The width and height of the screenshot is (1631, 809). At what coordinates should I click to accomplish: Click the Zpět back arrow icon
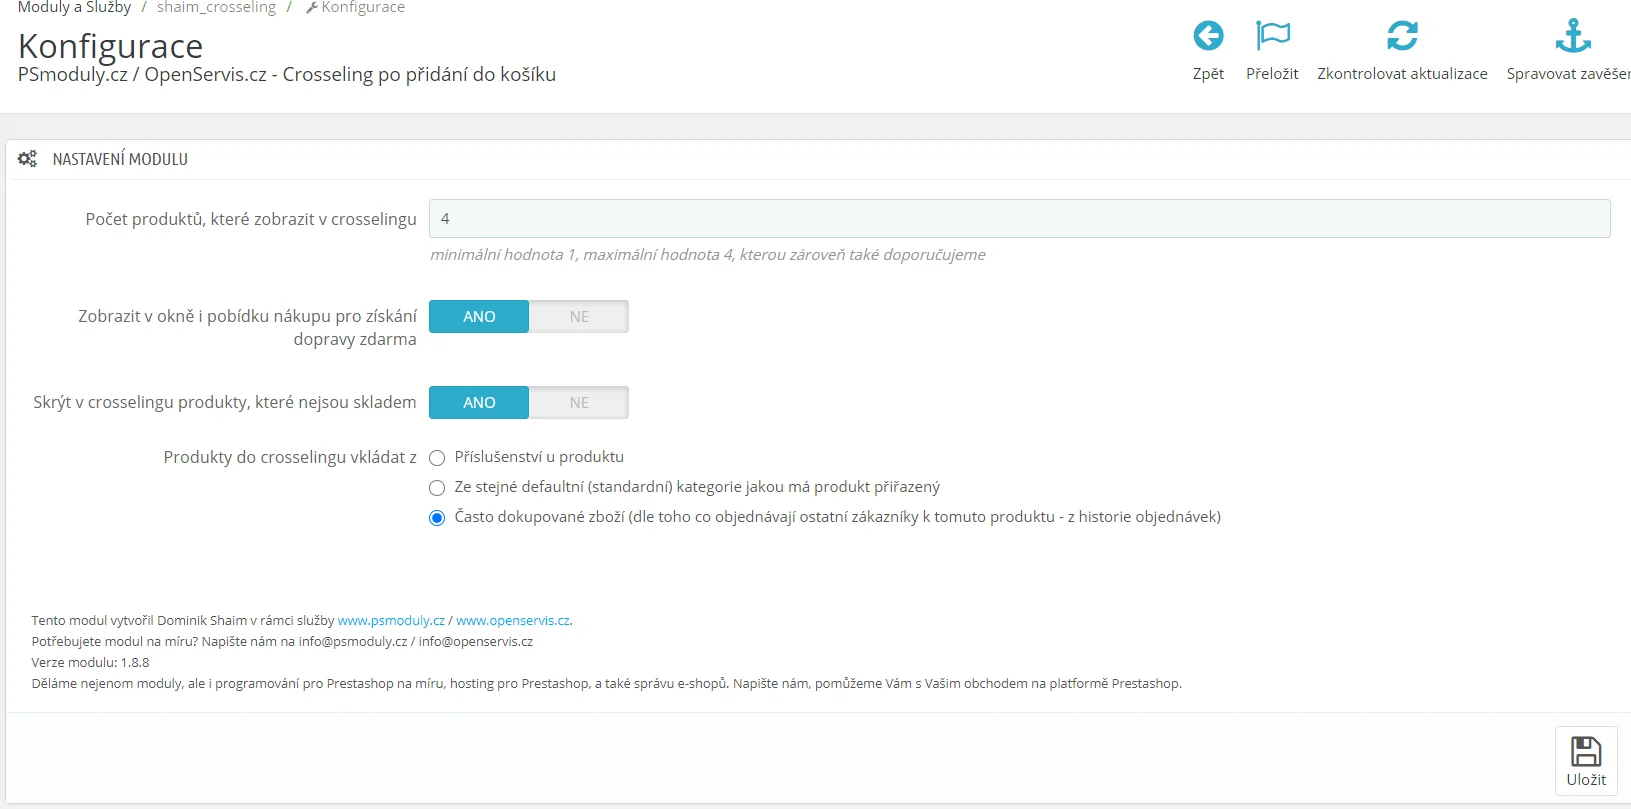pyautogui.click(x=1208, y=37)
